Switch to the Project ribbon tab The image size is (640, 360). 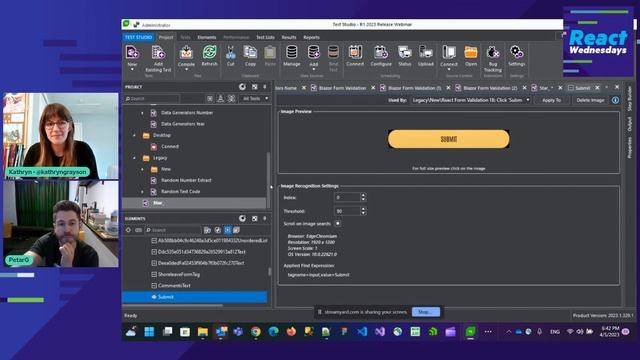tap(166, 37)
